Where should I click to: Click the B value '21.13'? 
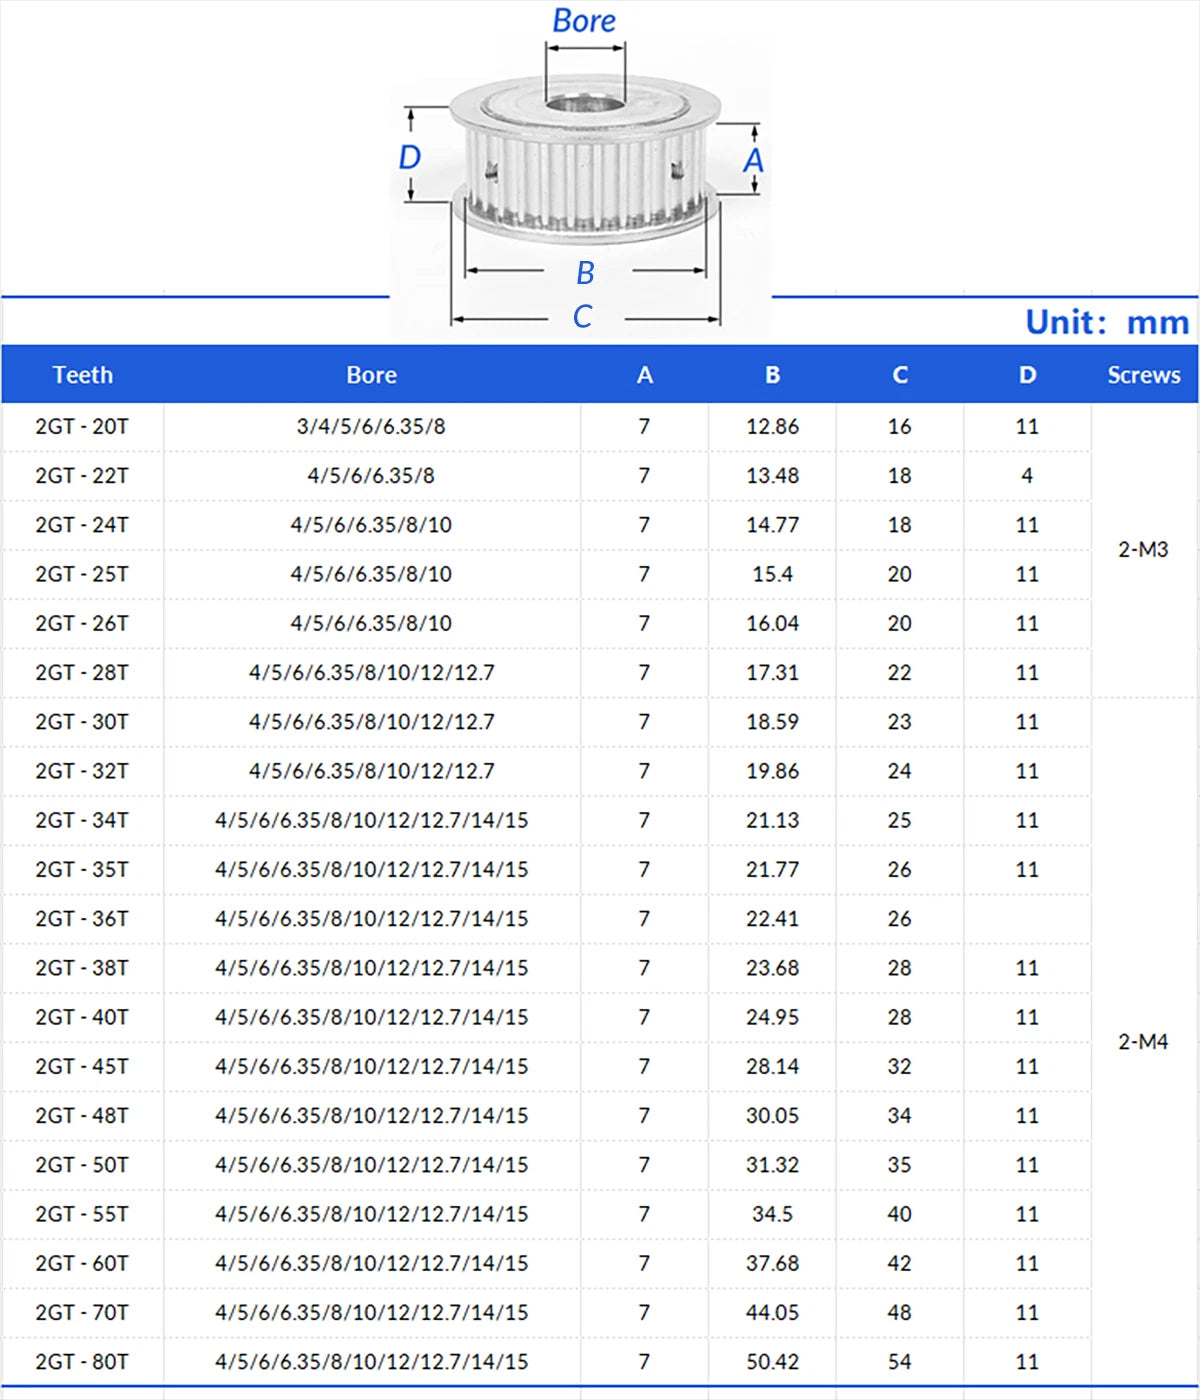tap(772, 820)
